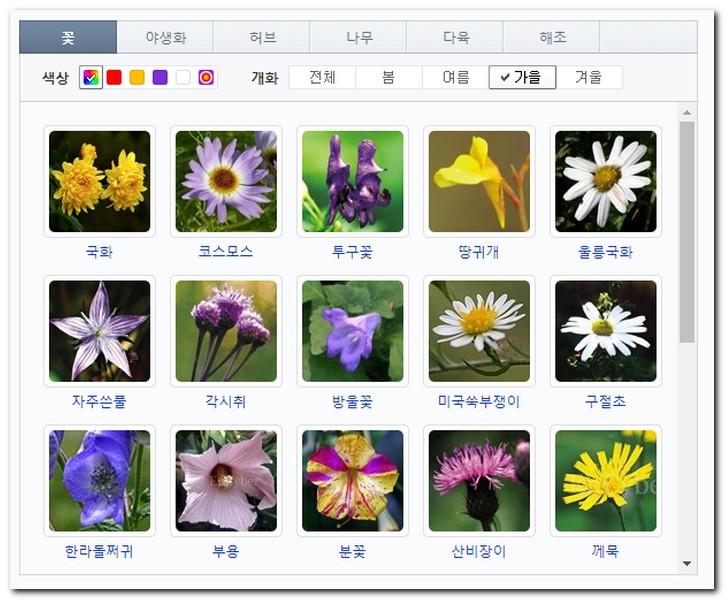Open the 코스모스 text link
Viewport: 726px width, 600px height.
click(x=225, y=252)
